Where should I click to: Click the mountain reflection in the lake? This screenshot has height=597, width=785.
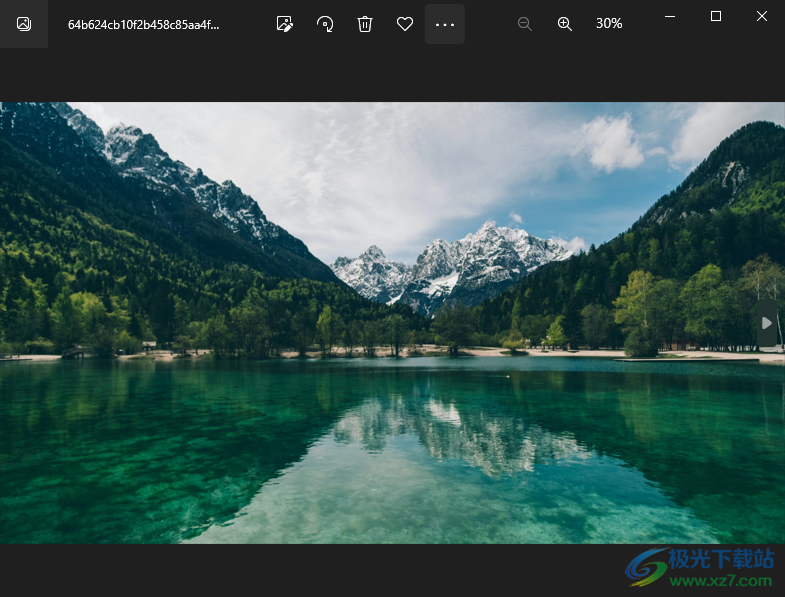(x=450, y=430)
